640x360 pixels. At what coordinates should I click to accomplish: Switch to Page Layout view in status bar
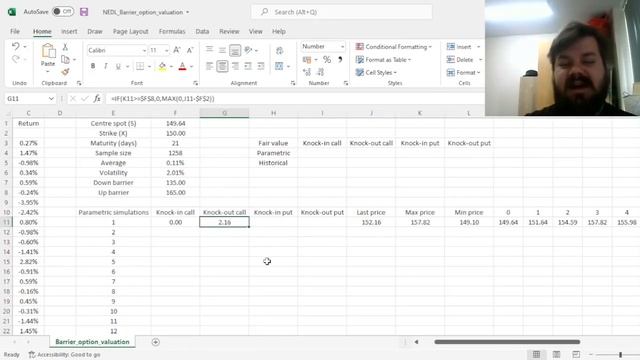click(556, 354)
